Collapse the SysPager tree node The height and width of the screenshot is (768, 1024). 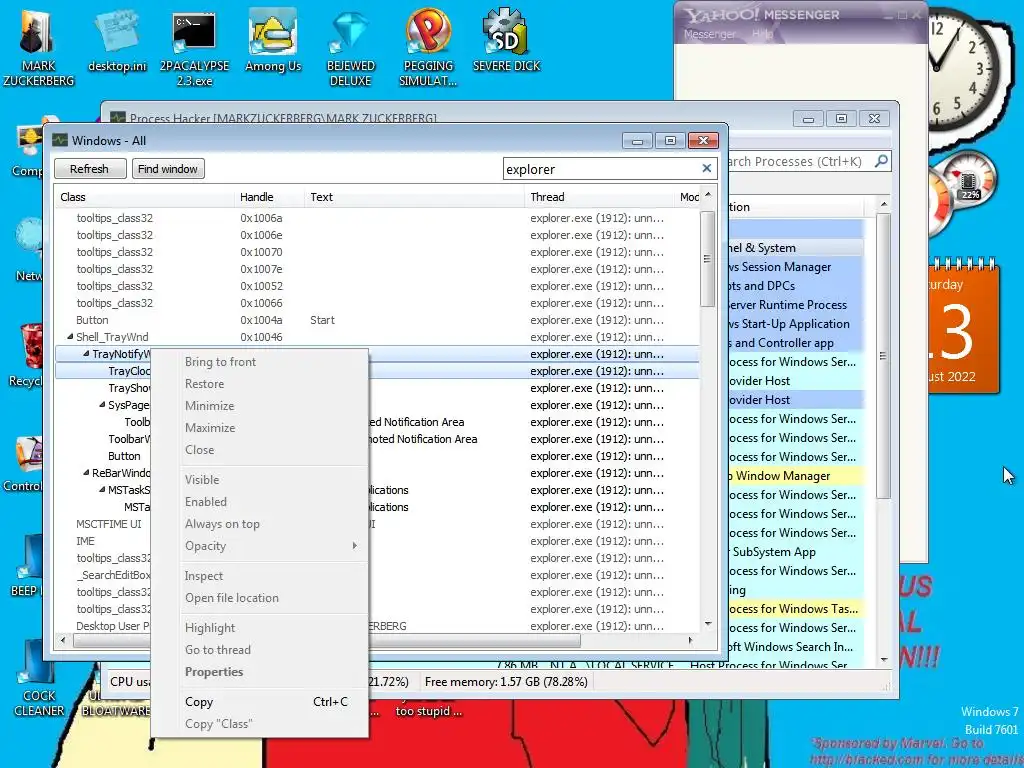coord(102,405)
